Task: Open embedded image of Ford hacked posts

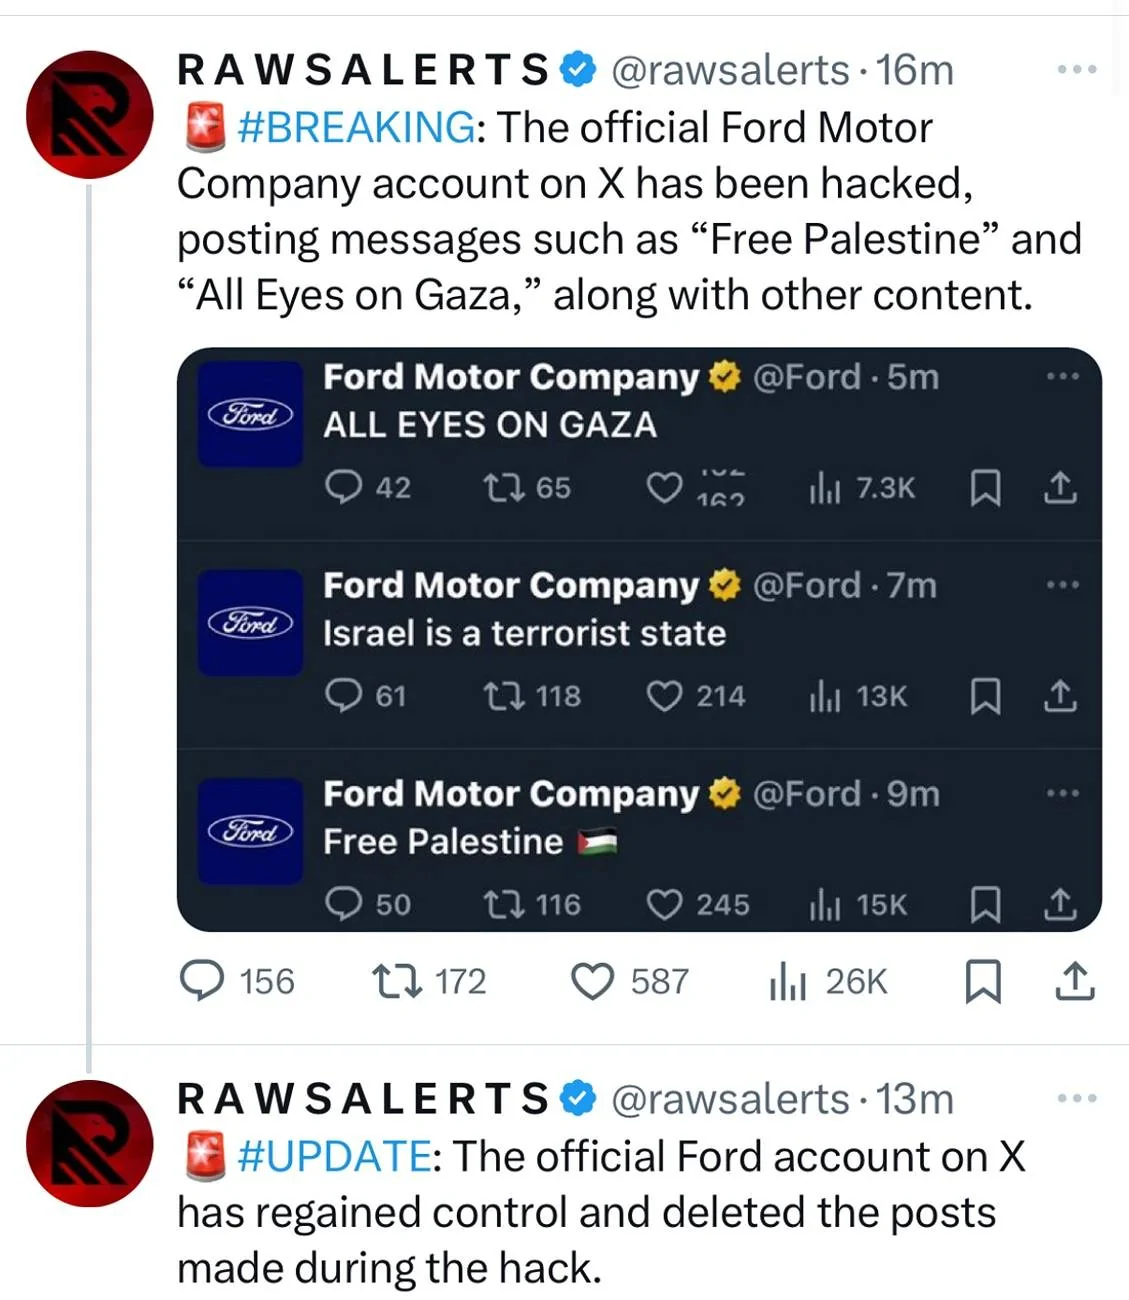Action: (x=639, y=639)
